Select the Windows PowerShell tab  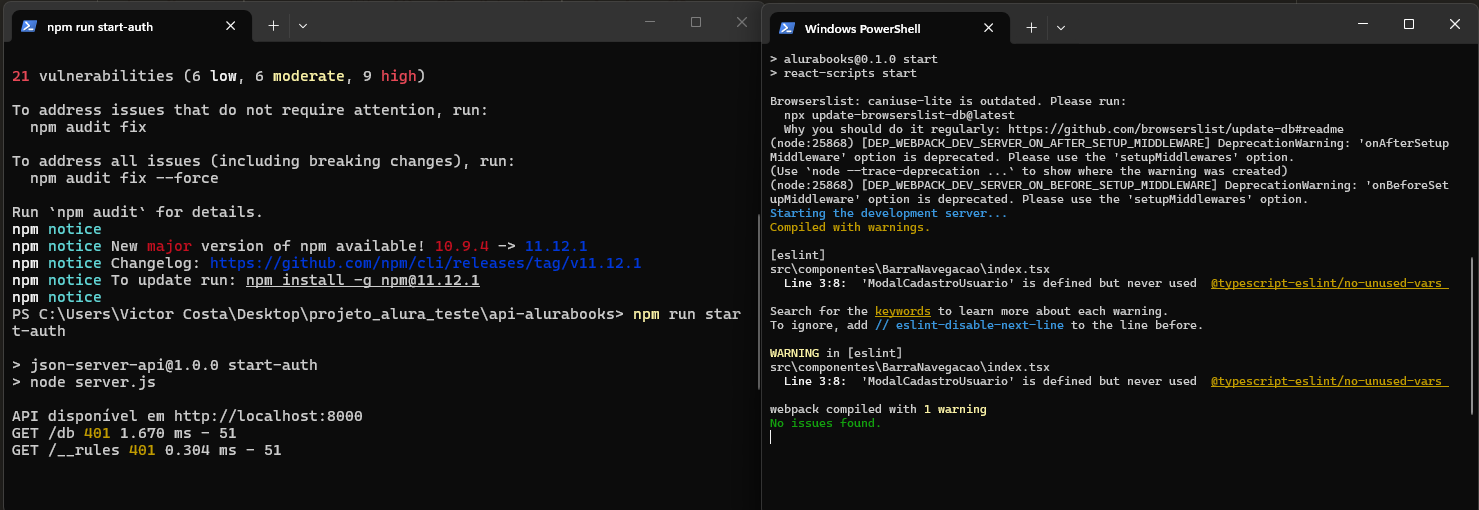(x=862, y=28)
